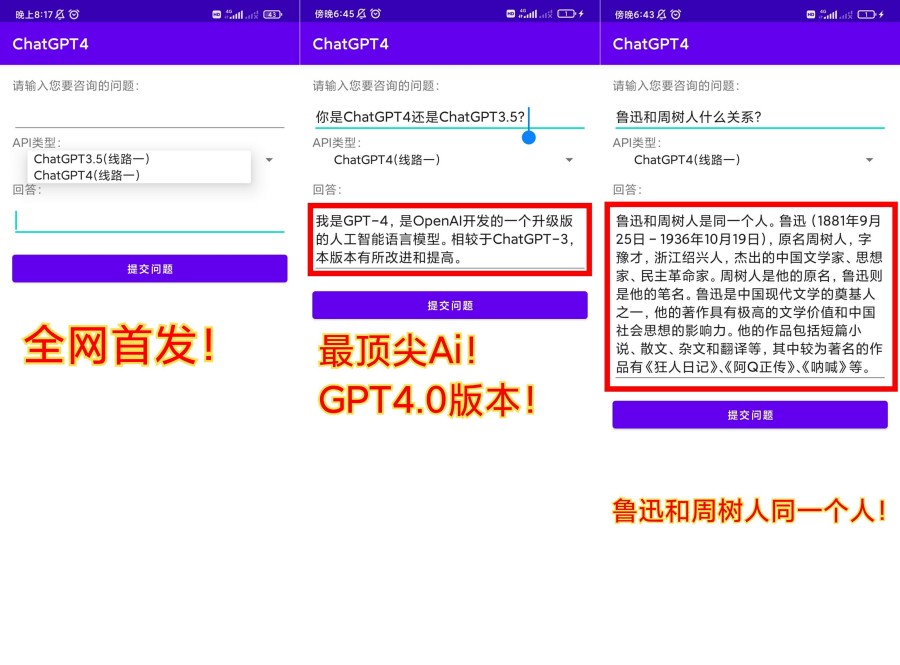Click the alarm clock icon beside 傍晚6:43
This screenshot has height=665, width=900.
tap(674, 14)
